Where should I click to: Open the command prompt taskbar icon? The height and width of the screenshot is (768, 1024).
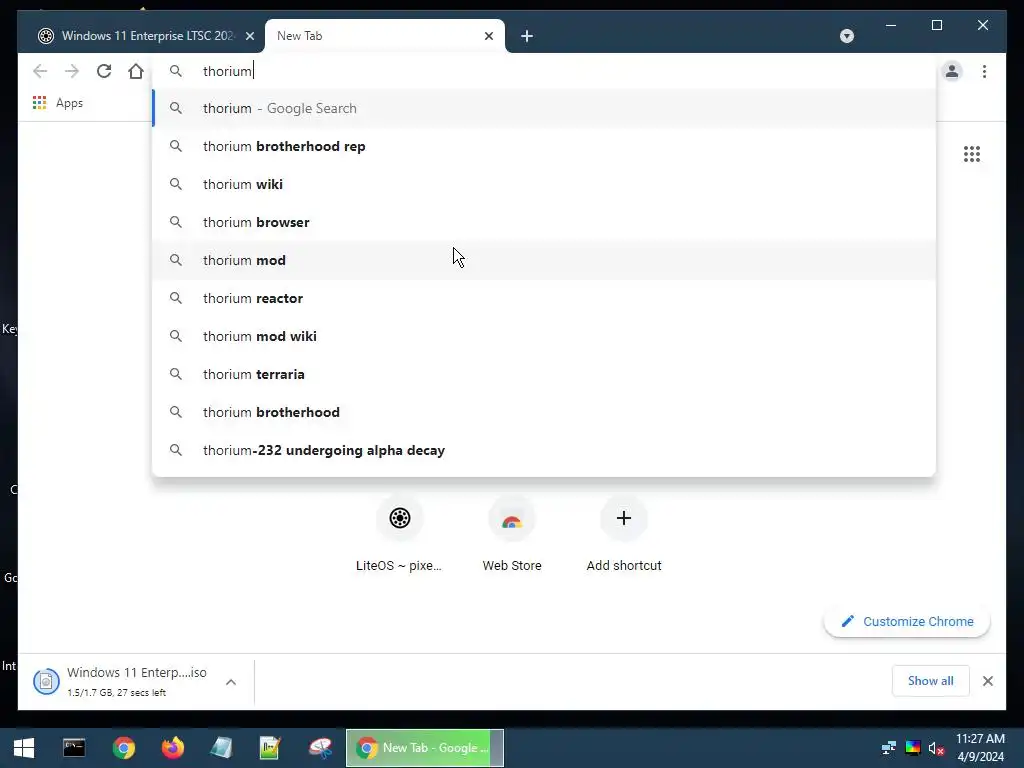(74, 748)
